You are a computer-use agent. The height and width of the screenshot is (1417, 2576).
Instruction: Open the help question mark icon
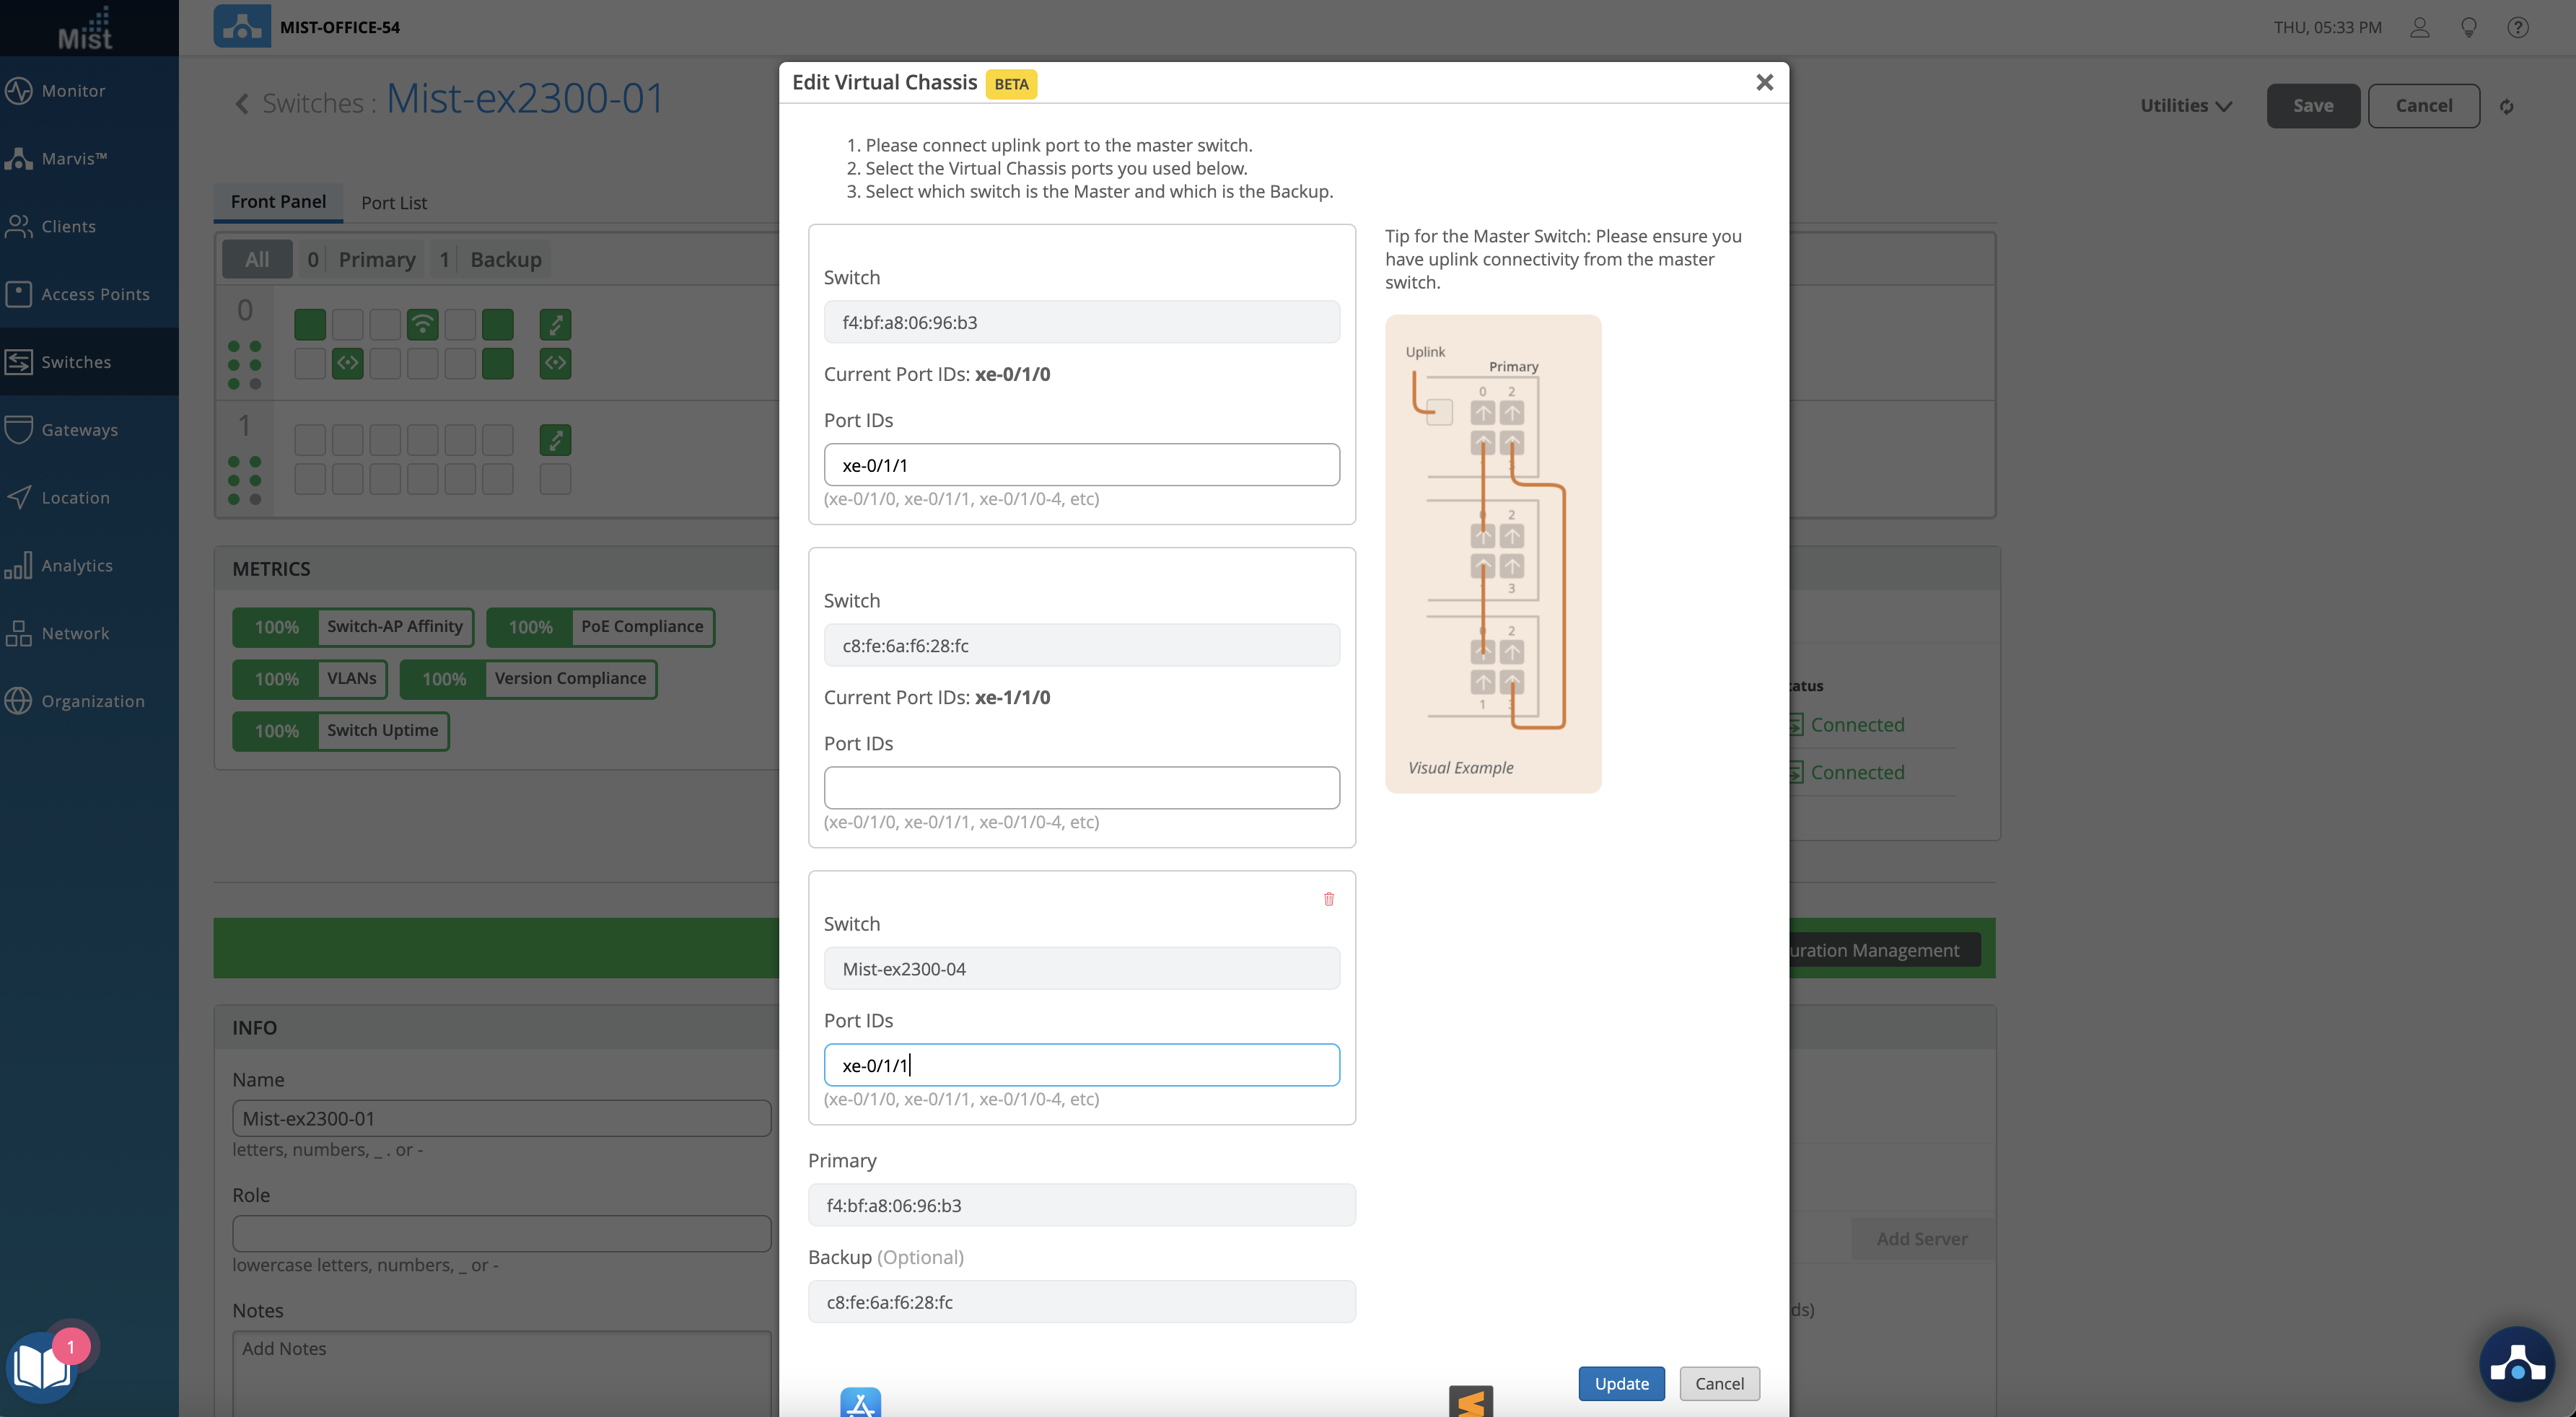pyautogui.click(x=2517, y=27)
